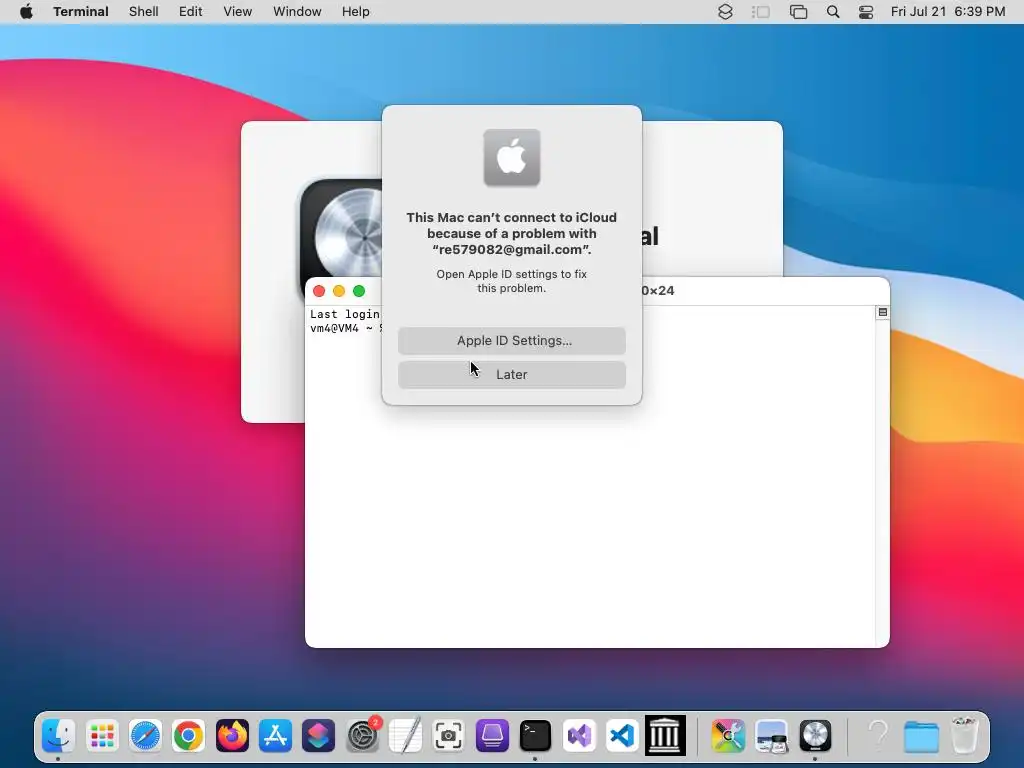Open Control Center in the menu bar
1024x768 pixels.
(x=866, y=12)
